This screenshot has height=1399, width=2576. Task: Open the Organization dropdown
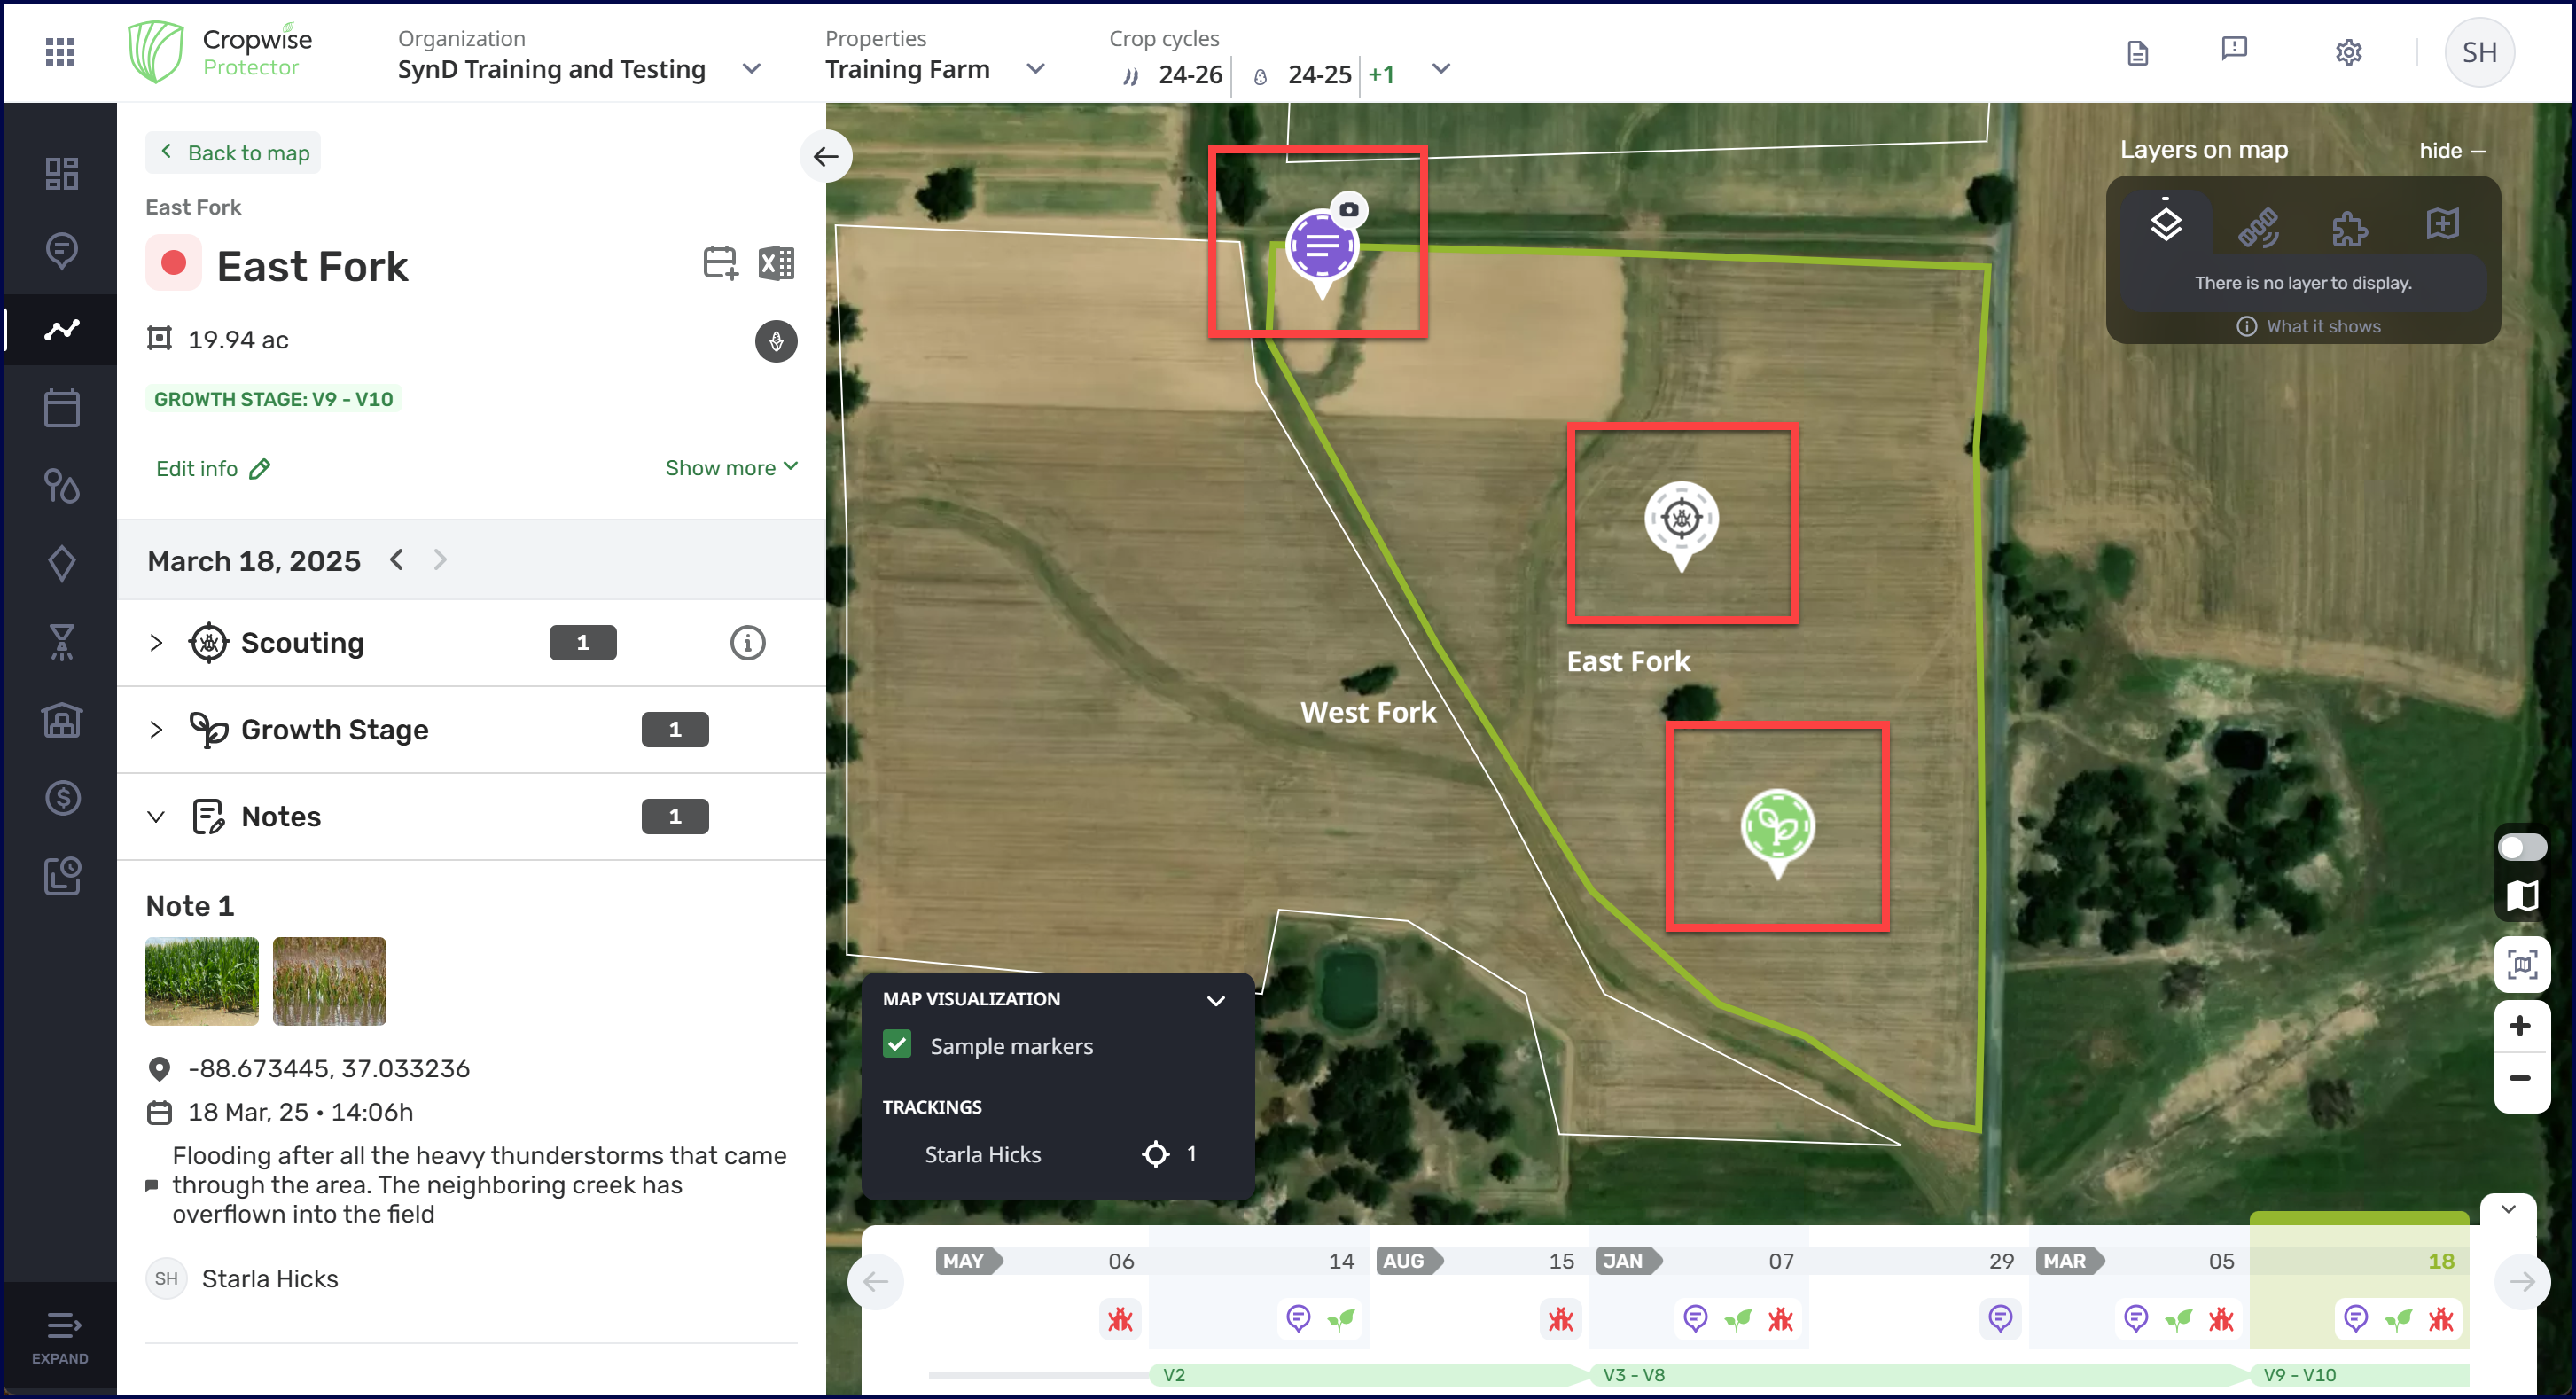[752, 69]
